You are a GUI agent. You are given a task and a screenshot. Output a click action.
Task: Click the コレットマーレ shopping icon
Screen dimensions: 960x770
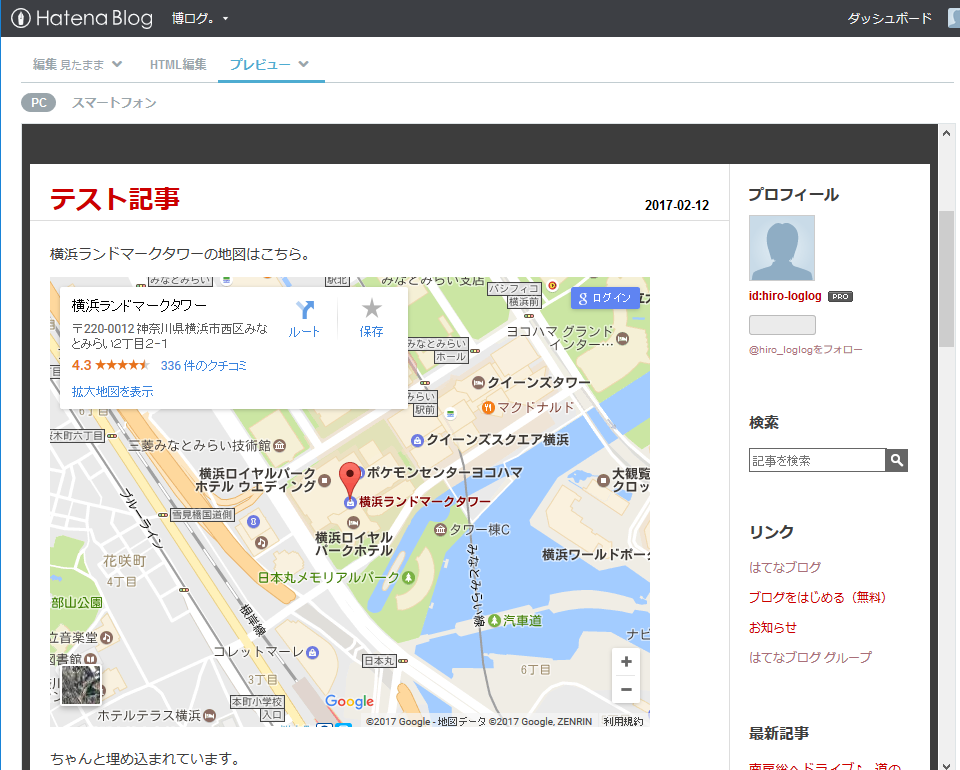(312, 652)
